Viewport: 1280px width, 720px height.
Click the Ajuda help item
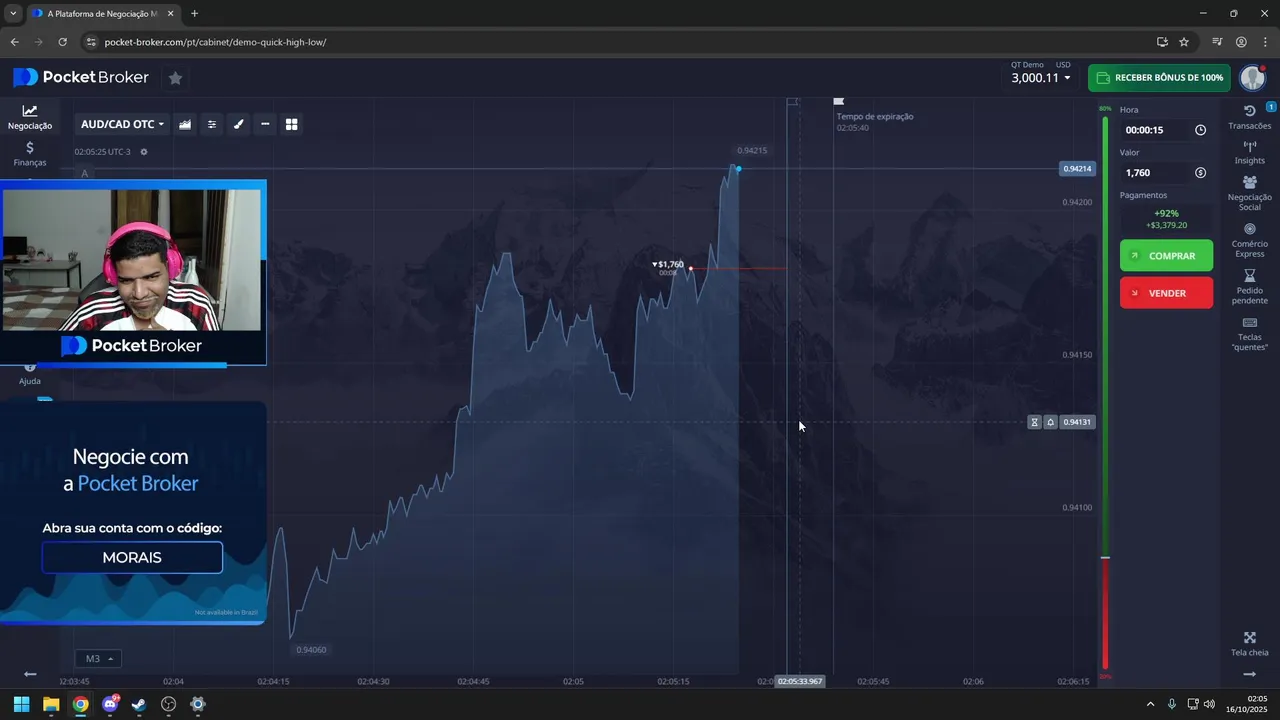tap(30, 374)
